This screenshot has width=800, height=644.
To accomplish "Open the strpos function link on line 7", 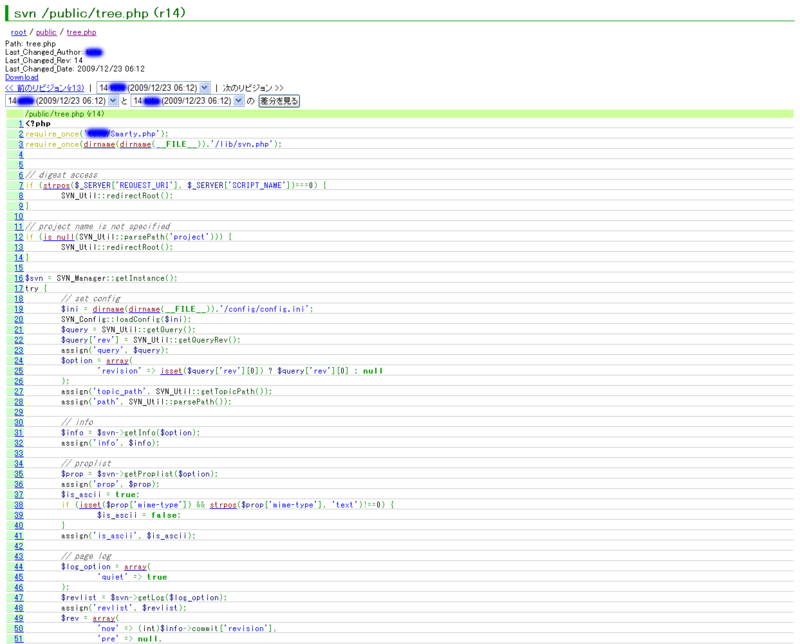I will pos(56,185).
